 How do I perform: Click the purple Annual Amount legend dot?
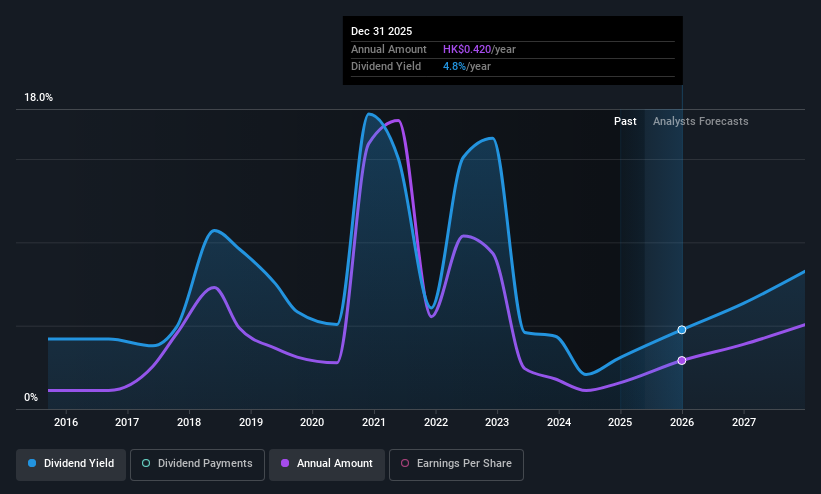pos(285,463)
